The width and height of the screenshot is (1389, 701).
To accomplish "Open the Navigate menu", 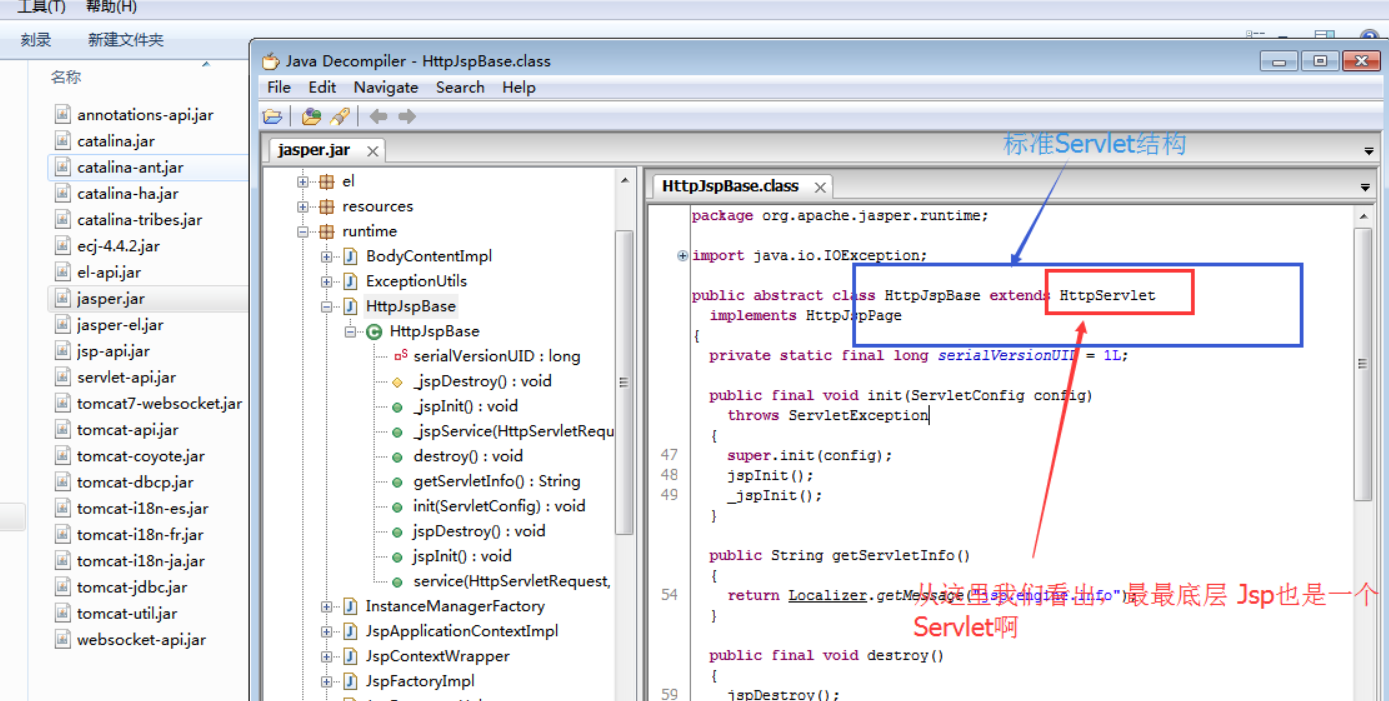I will tap(386, 87).
